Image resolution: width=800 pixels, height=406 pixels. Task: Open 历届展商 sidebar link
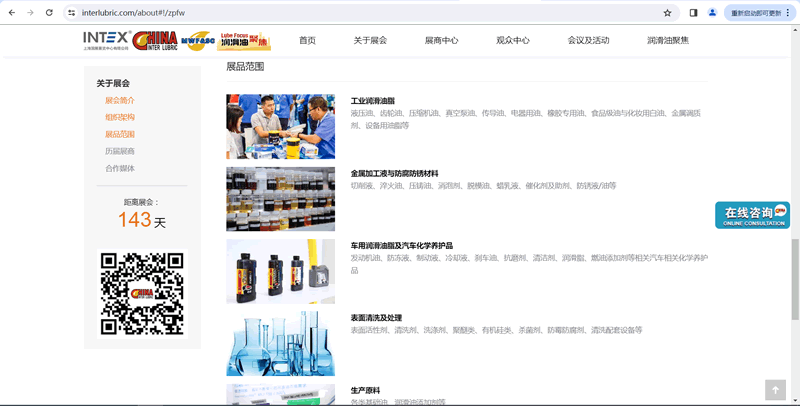coord(120,152)
